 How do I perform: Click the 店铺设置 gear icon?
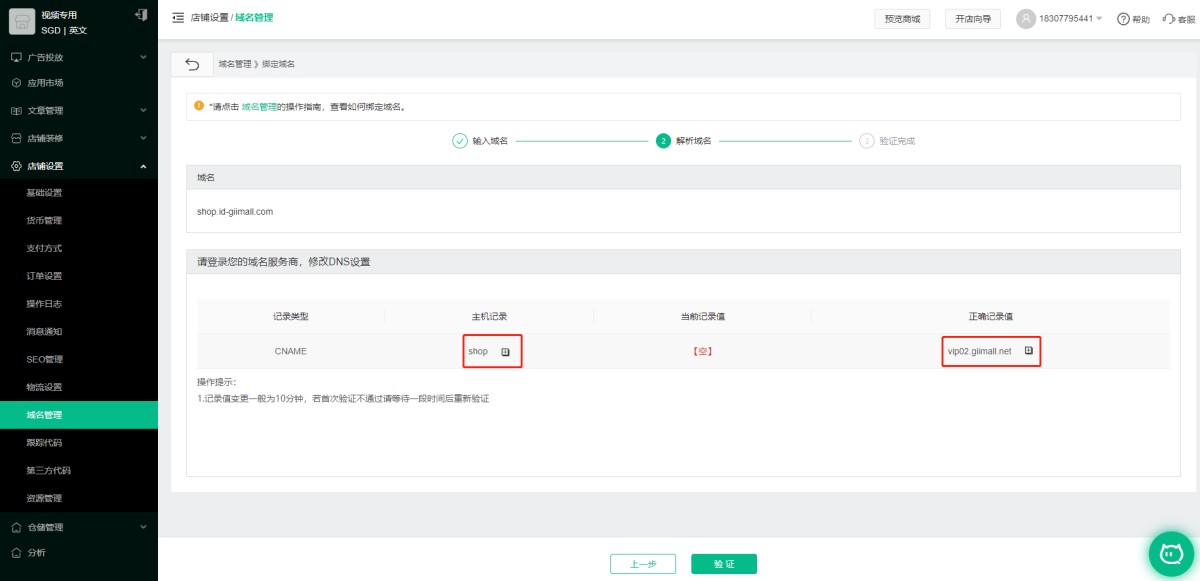[16, 166]
